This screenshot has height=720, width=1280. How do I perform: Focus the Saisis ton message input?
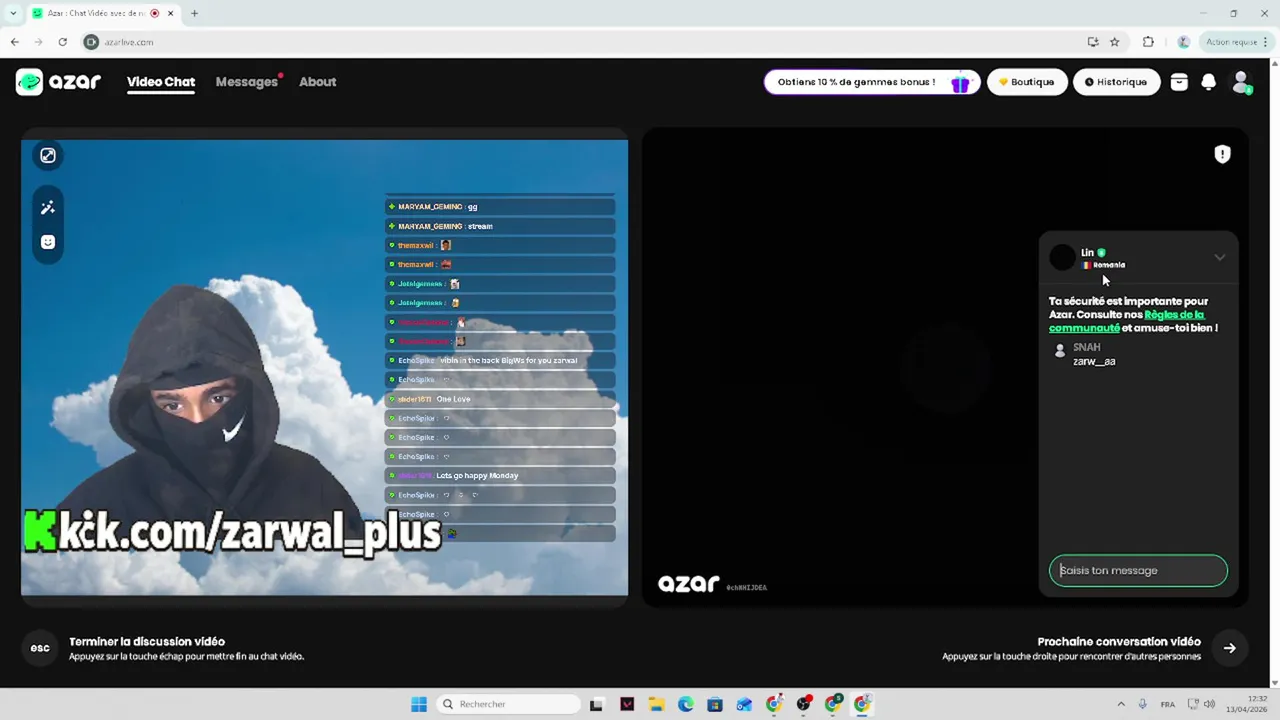tap(1138, 570)
